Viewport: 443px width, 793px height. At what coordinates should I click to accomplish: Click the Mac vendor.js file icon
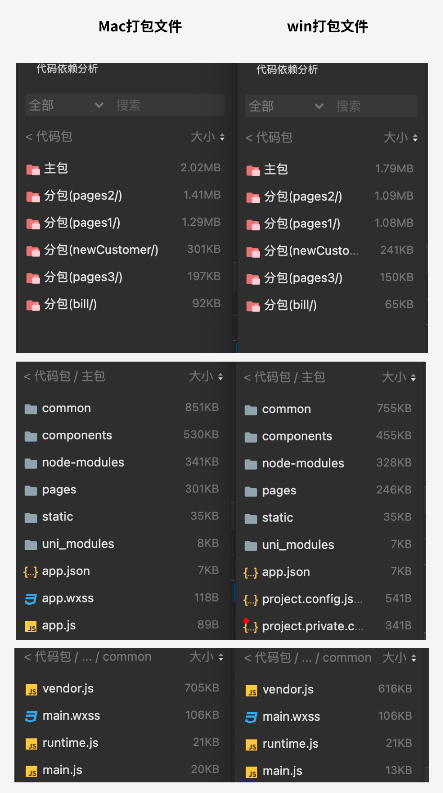[x=31, y=689]
